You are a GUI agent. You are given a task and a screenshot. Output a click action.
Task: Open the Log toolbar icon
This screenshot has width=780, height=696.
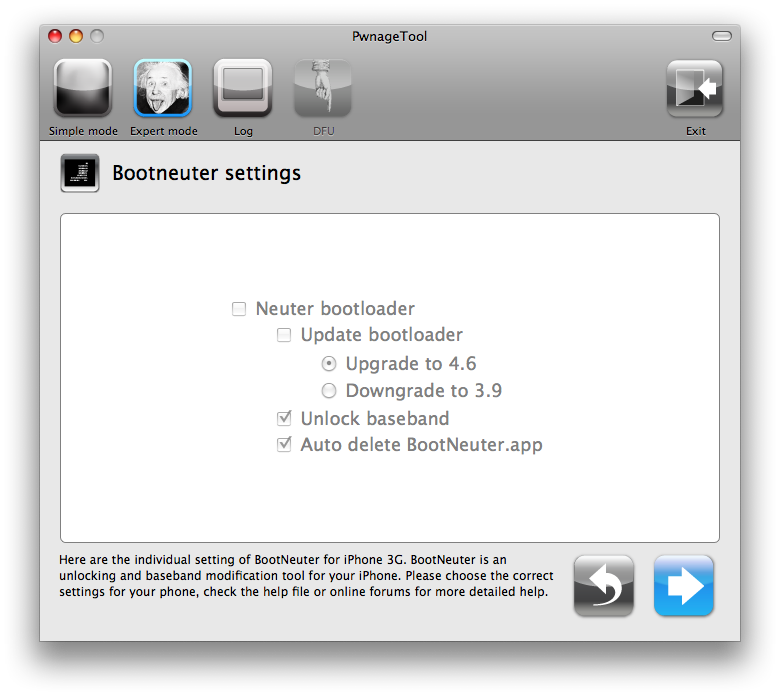[243, 88]
